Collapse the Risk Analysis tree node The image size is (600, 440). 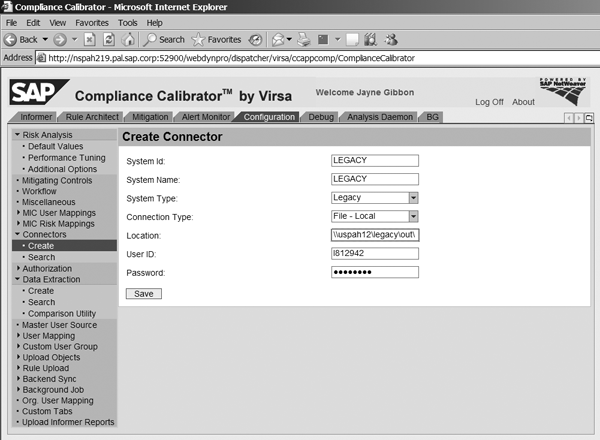pyautogui.click(x=17, y=135)
